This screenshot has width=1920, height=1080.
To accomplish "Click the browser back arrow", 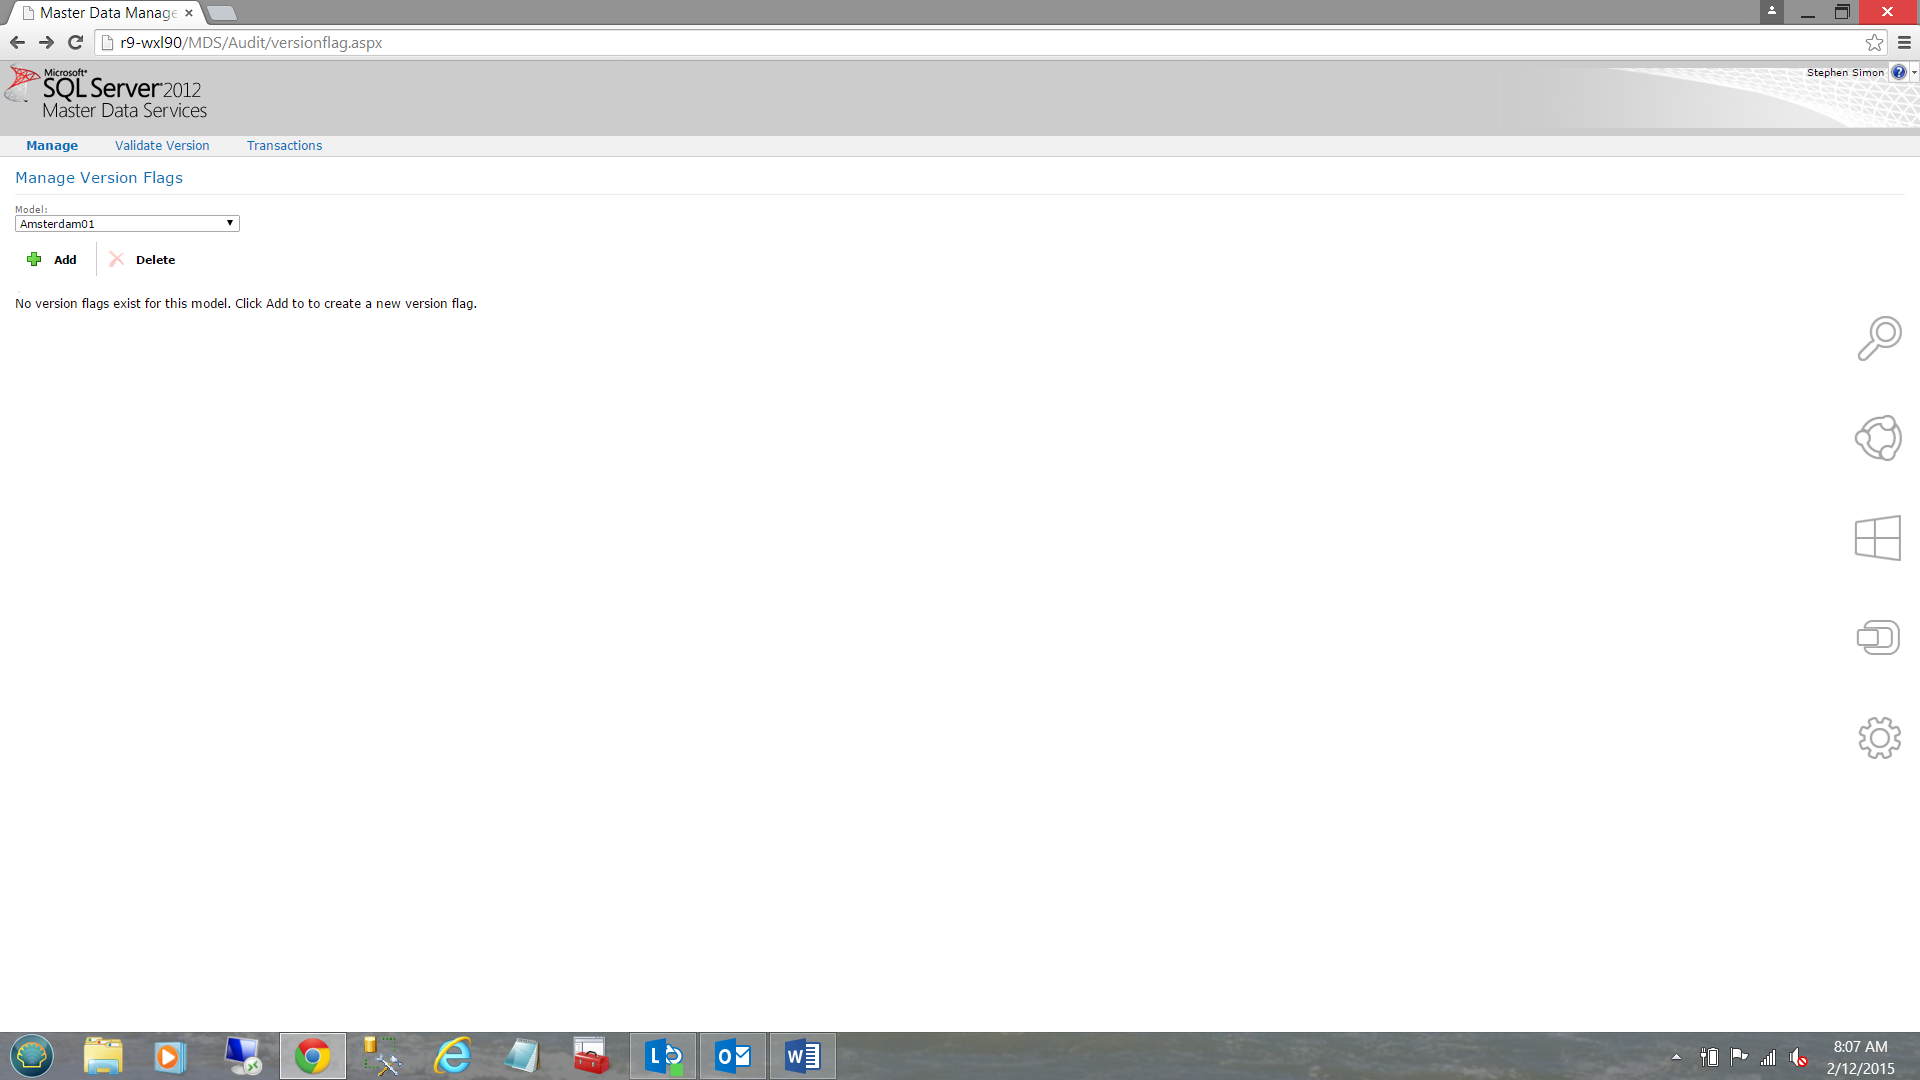I will [17, 43].
